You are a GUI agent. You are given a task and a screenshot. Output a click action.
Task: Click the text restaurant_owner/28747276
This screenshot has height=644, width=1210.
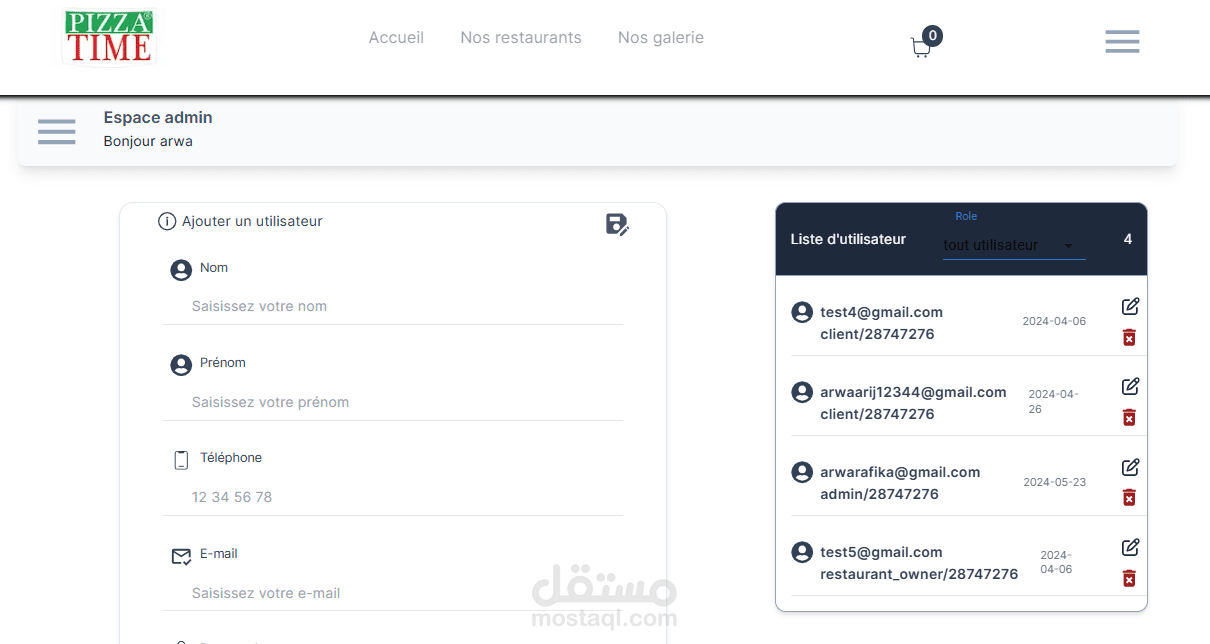coord(919,574)
